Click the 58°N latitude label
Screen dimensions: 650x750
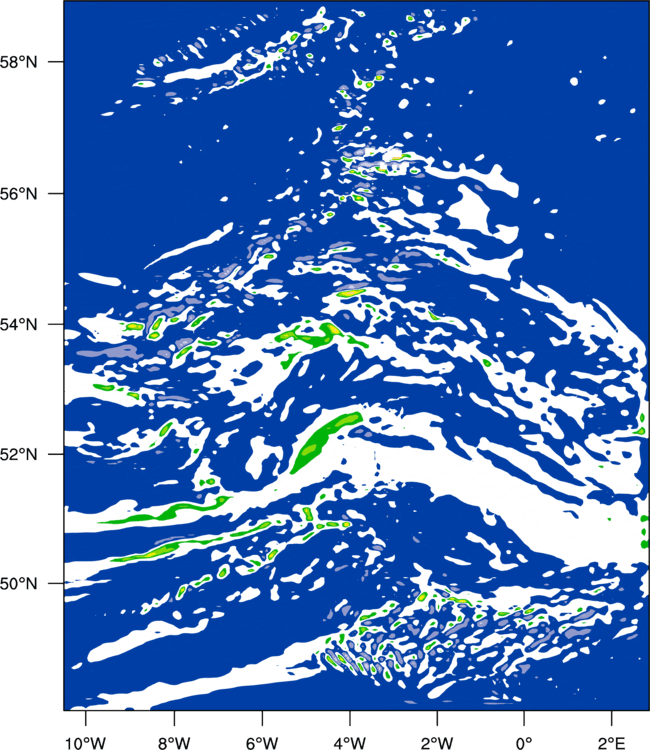pos(18,62)
